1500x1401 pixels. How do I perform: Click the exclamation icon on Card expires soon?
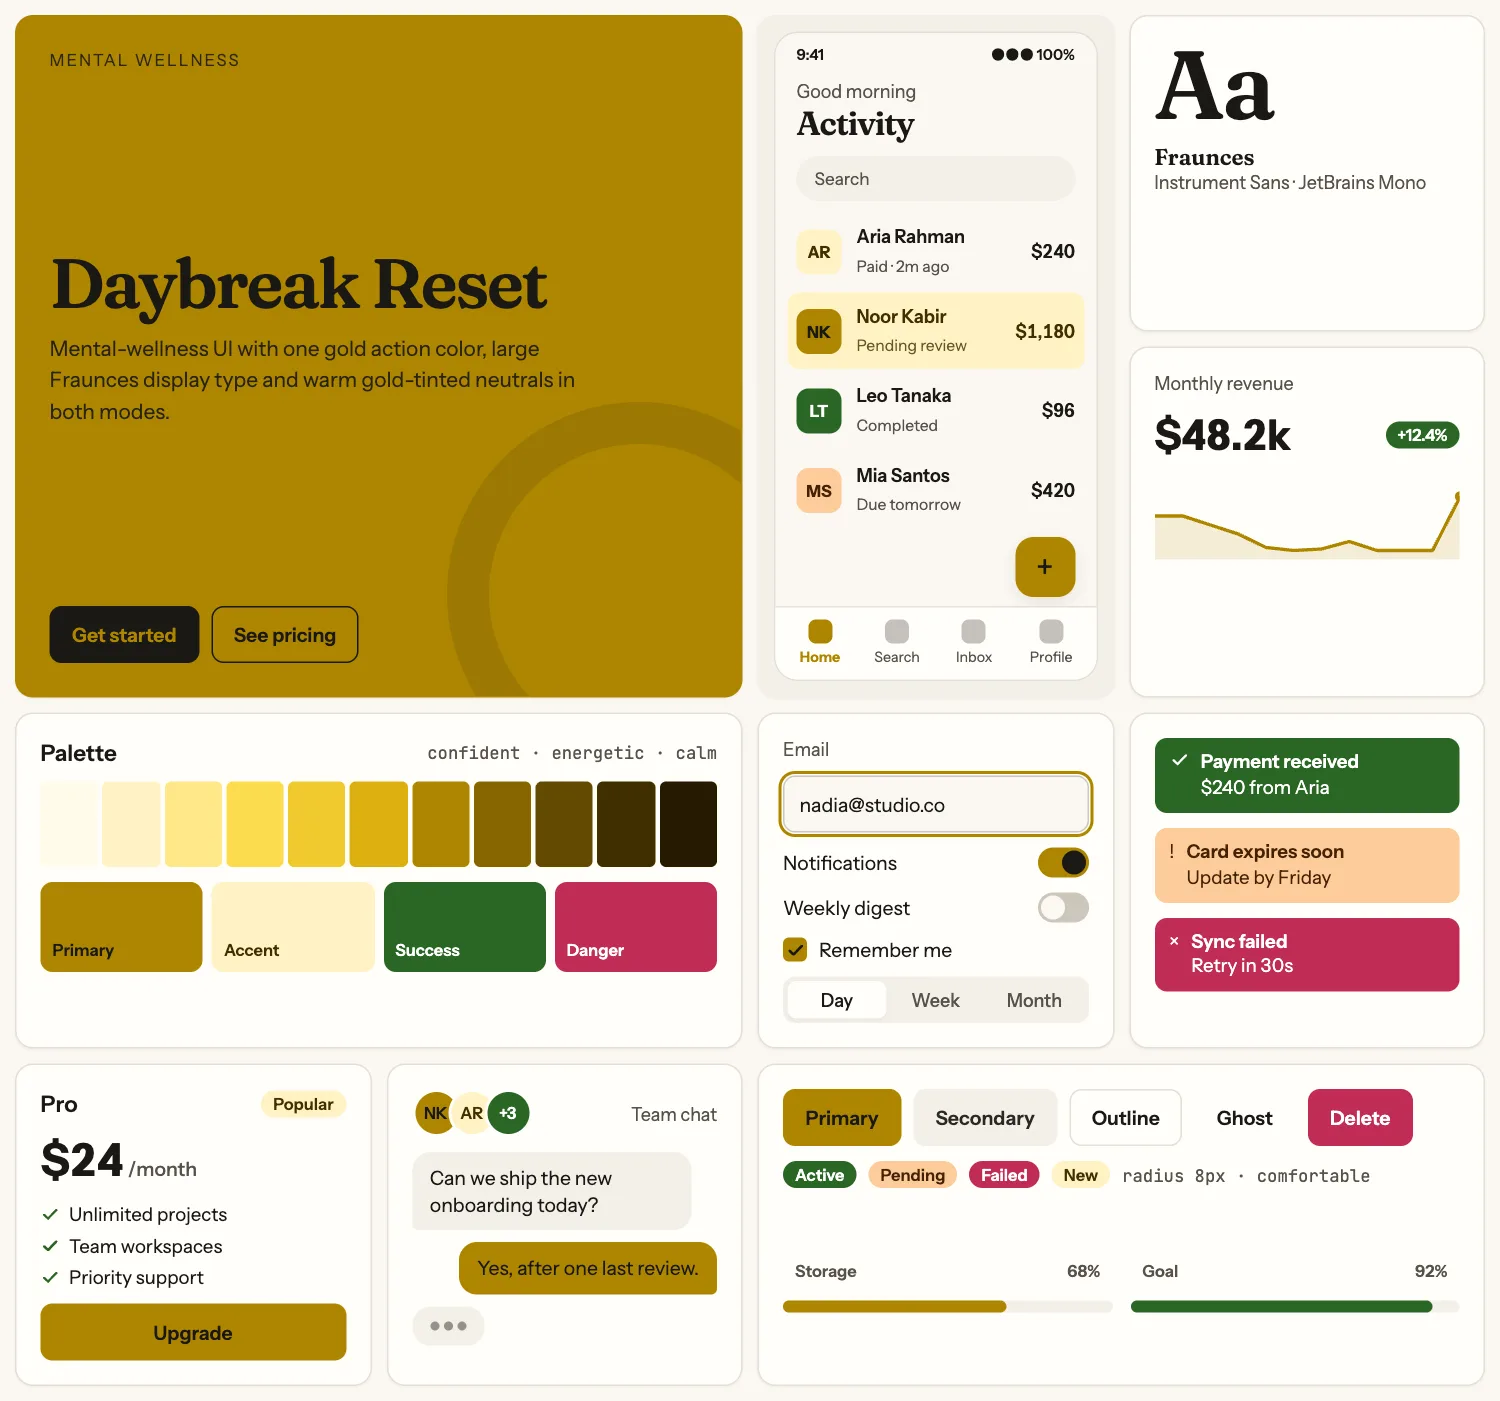1172,851
